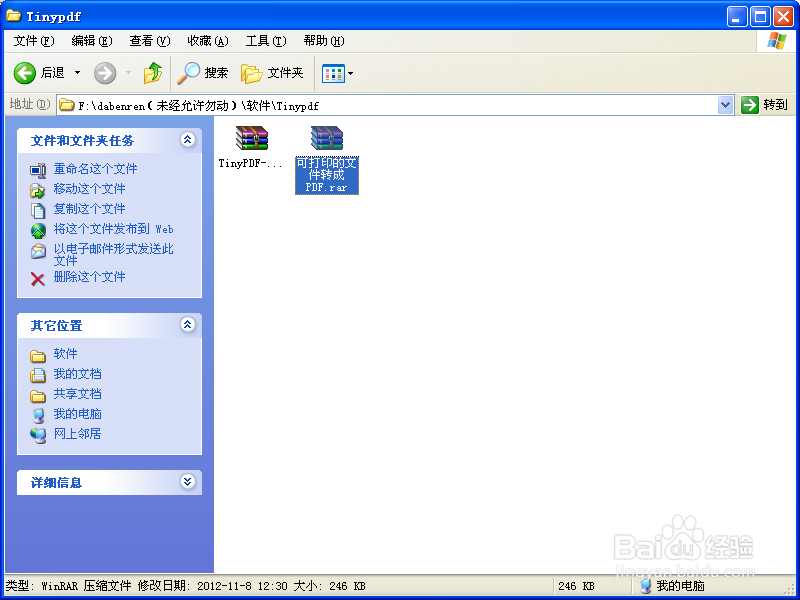Open the 帮助(H) menu

pyautogui.click(x=324, y=41)
